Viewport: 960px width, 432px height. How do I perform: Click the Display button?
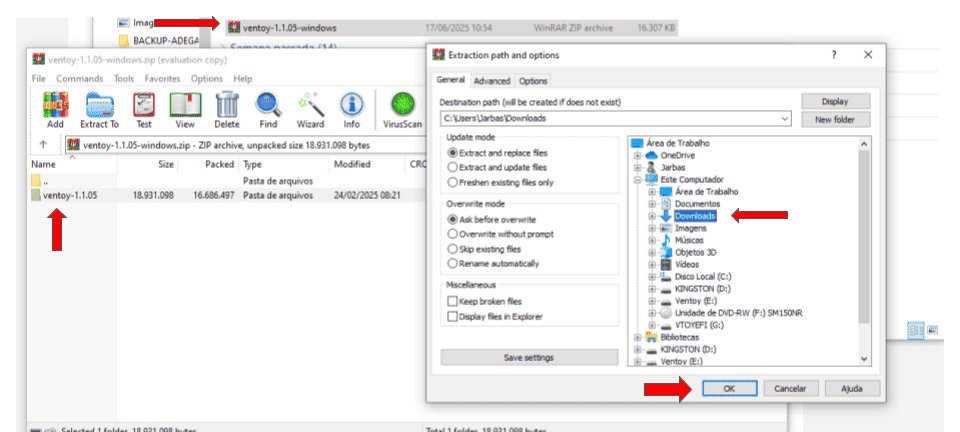[x=835, y=102]
